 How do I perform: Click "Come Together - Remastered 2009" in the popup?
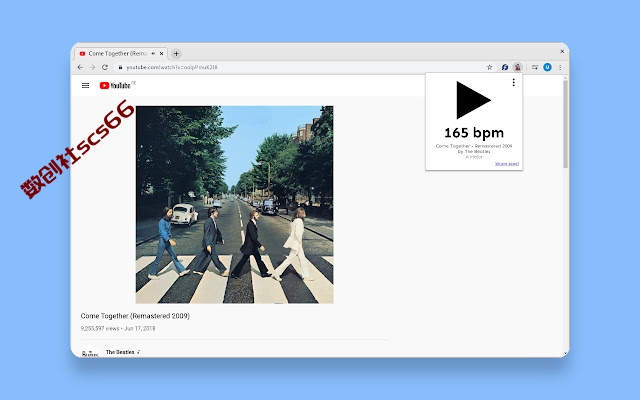tap(474, 146)
